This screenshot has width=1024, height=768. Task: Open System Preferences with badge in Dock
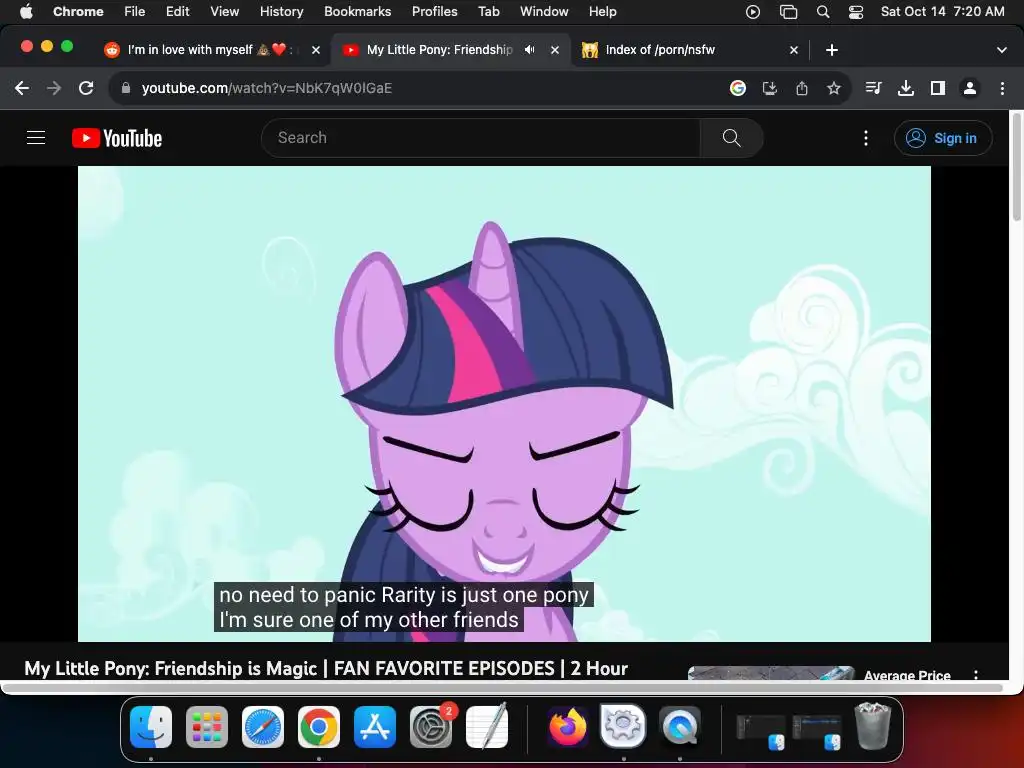pos(431,727)
